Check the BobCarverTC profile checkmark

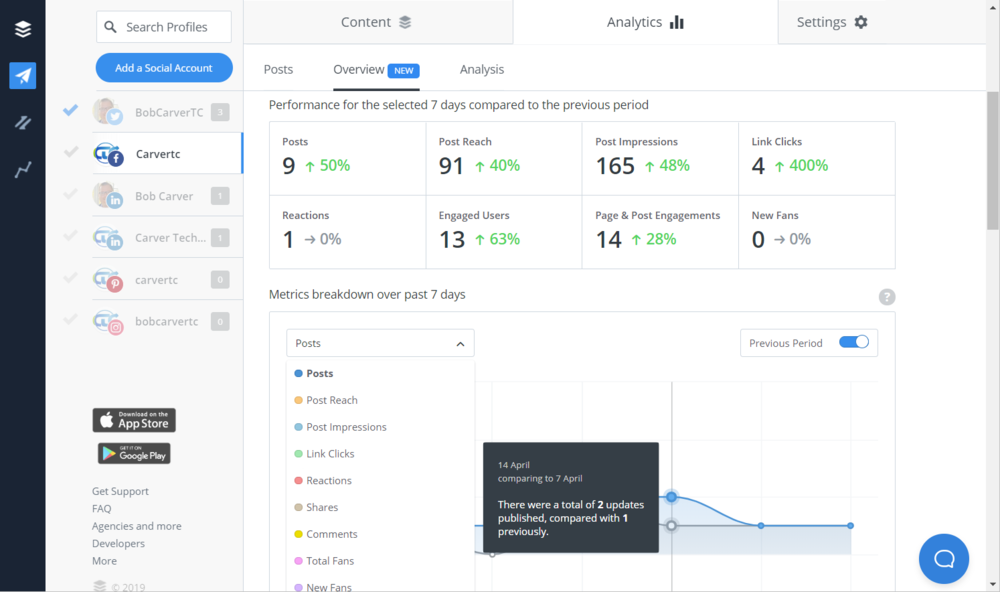coord(69,110)
